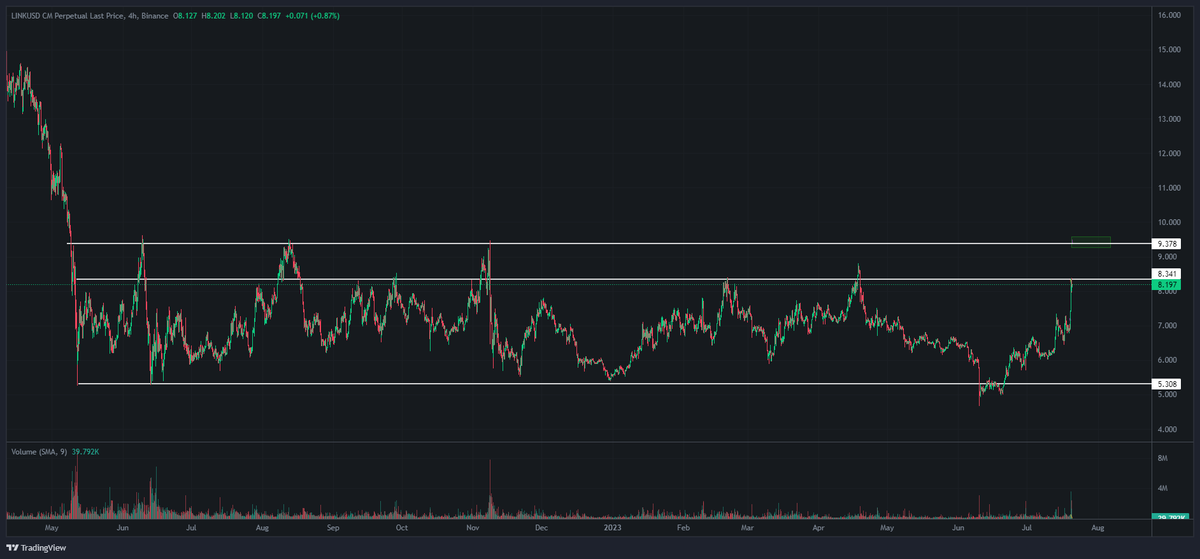The height and width of the screenshot is (559, 1200).
Task: Click the 8M volume scale value
Action: 1164,457
